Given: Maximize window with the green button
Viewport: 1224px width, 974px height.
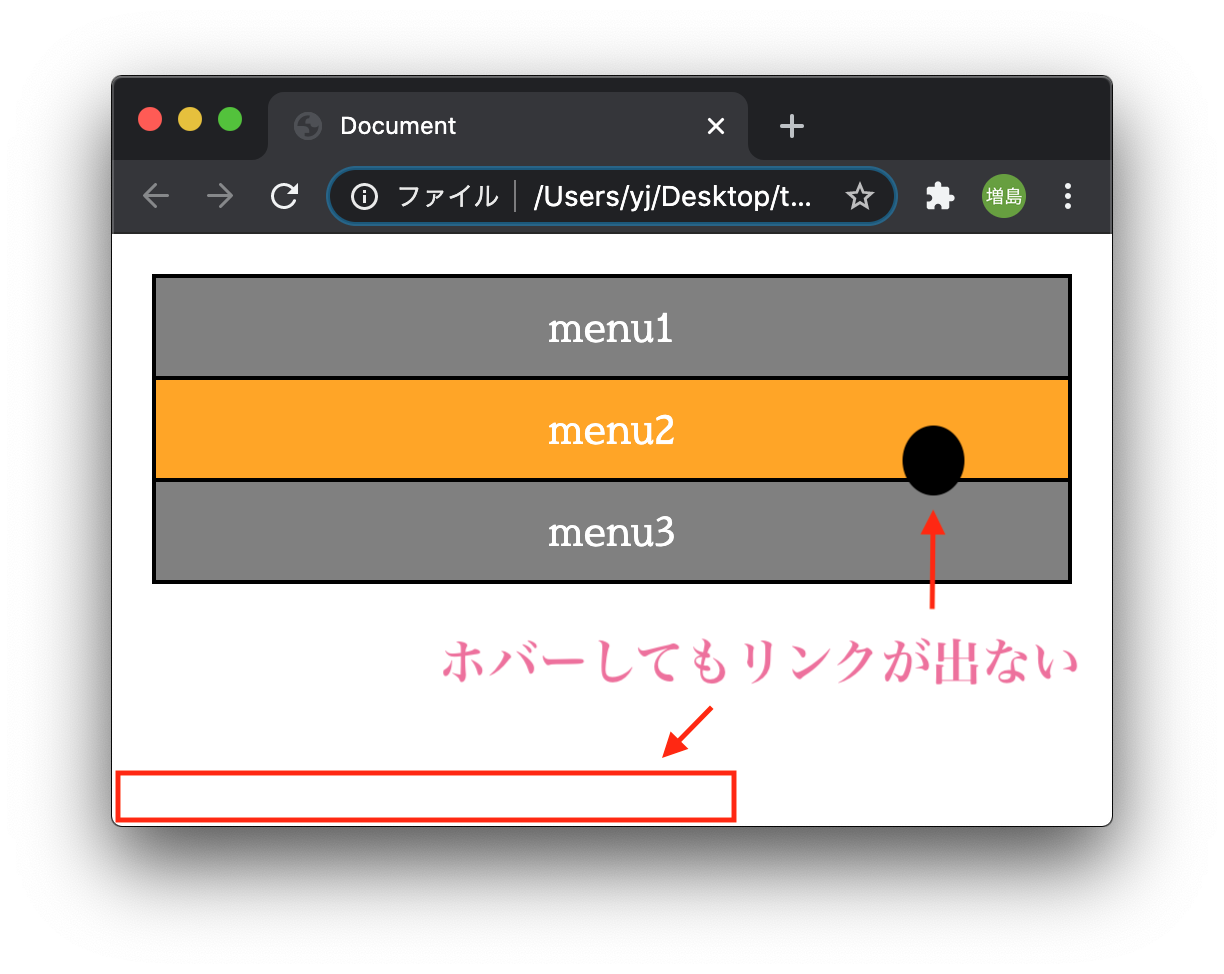Looking at the screenshot, I should pyautogui.click(x=230, y=119).
